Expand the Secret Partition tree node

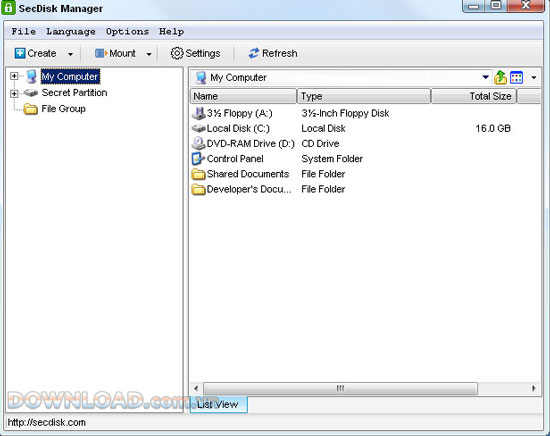tap(14, 93)
